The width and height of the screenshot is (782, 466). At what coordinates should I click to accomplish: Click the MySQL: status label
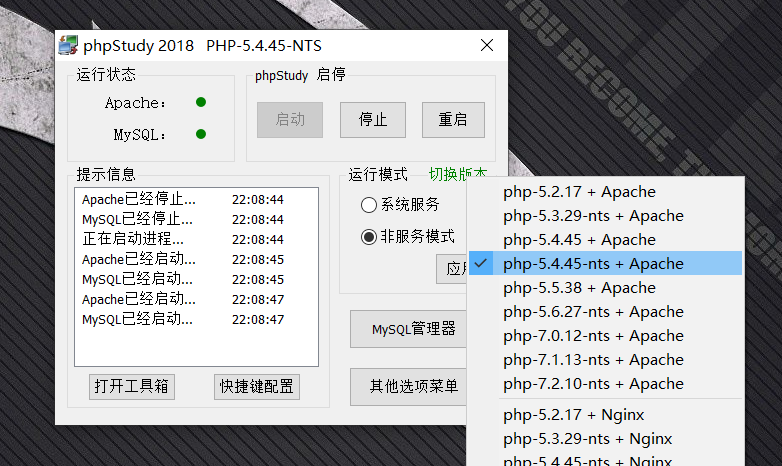(x=140, y=135)
